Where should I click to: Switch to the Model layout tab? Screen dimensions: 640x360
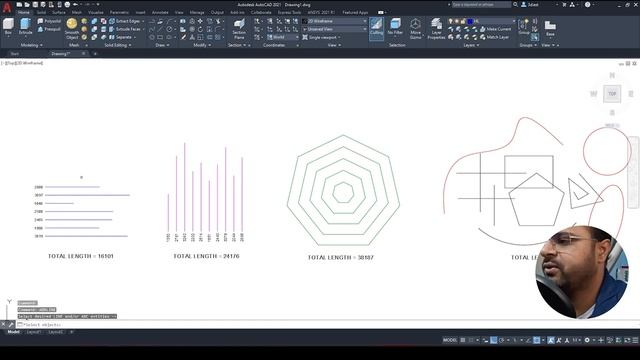coord(13,332)
